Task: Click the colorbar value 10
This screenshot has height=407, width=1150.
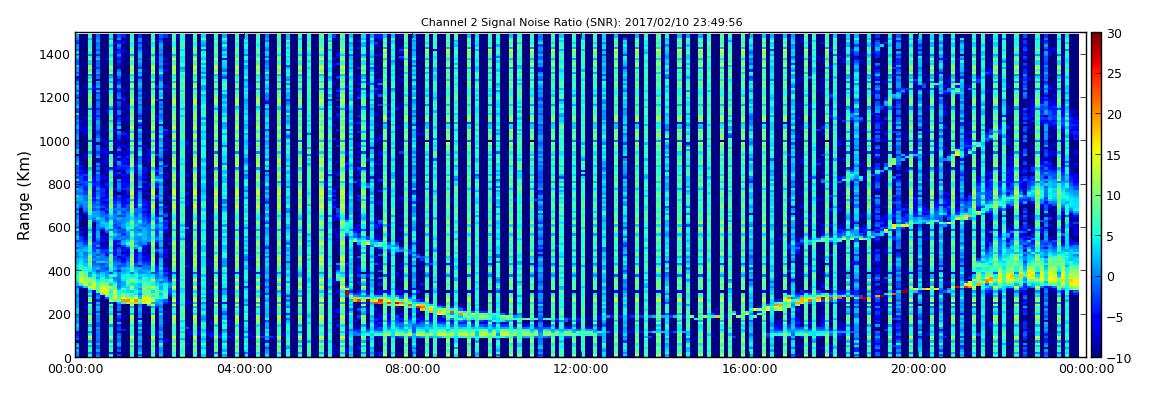Action: (1114, 196)
